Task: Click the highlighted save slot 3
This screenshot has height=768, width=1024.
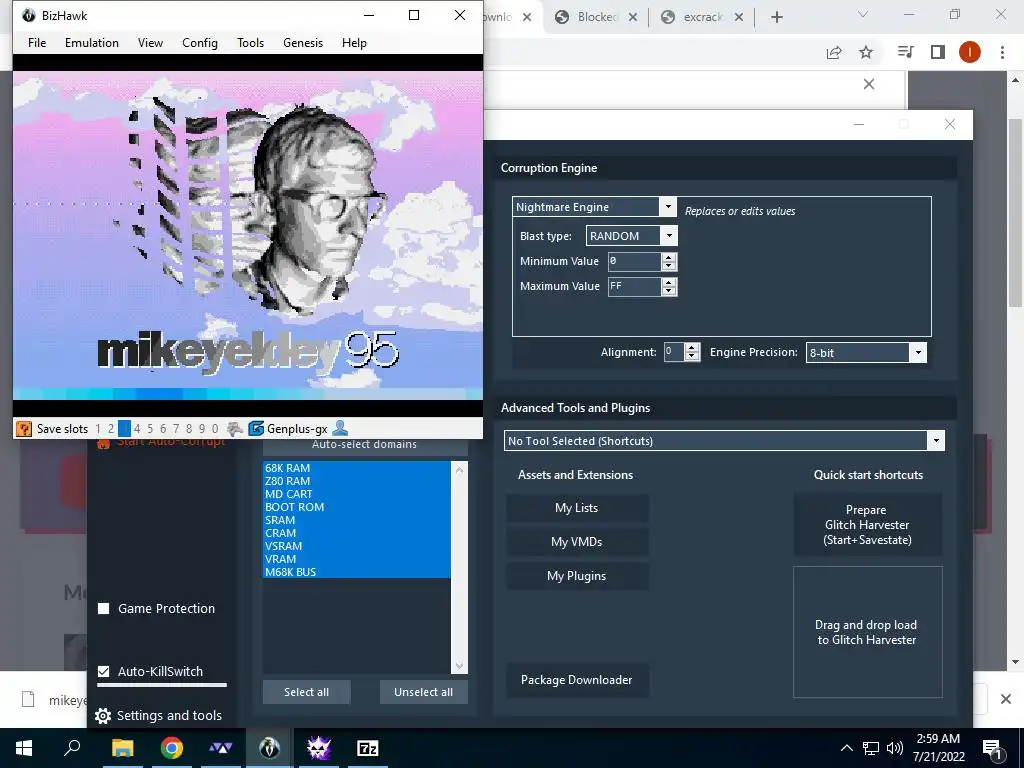Action: coord(124,429)
